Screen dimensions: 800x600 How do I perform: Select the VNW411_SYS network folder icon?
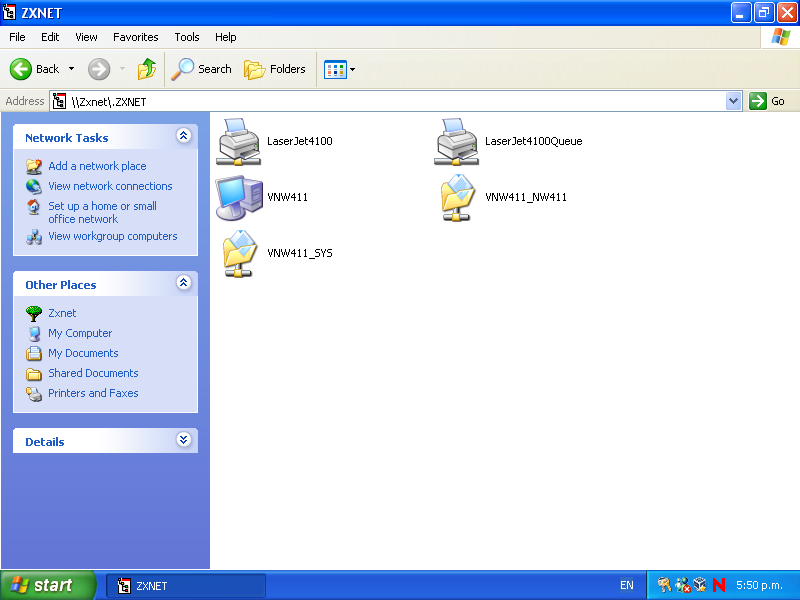pos(239,254)
